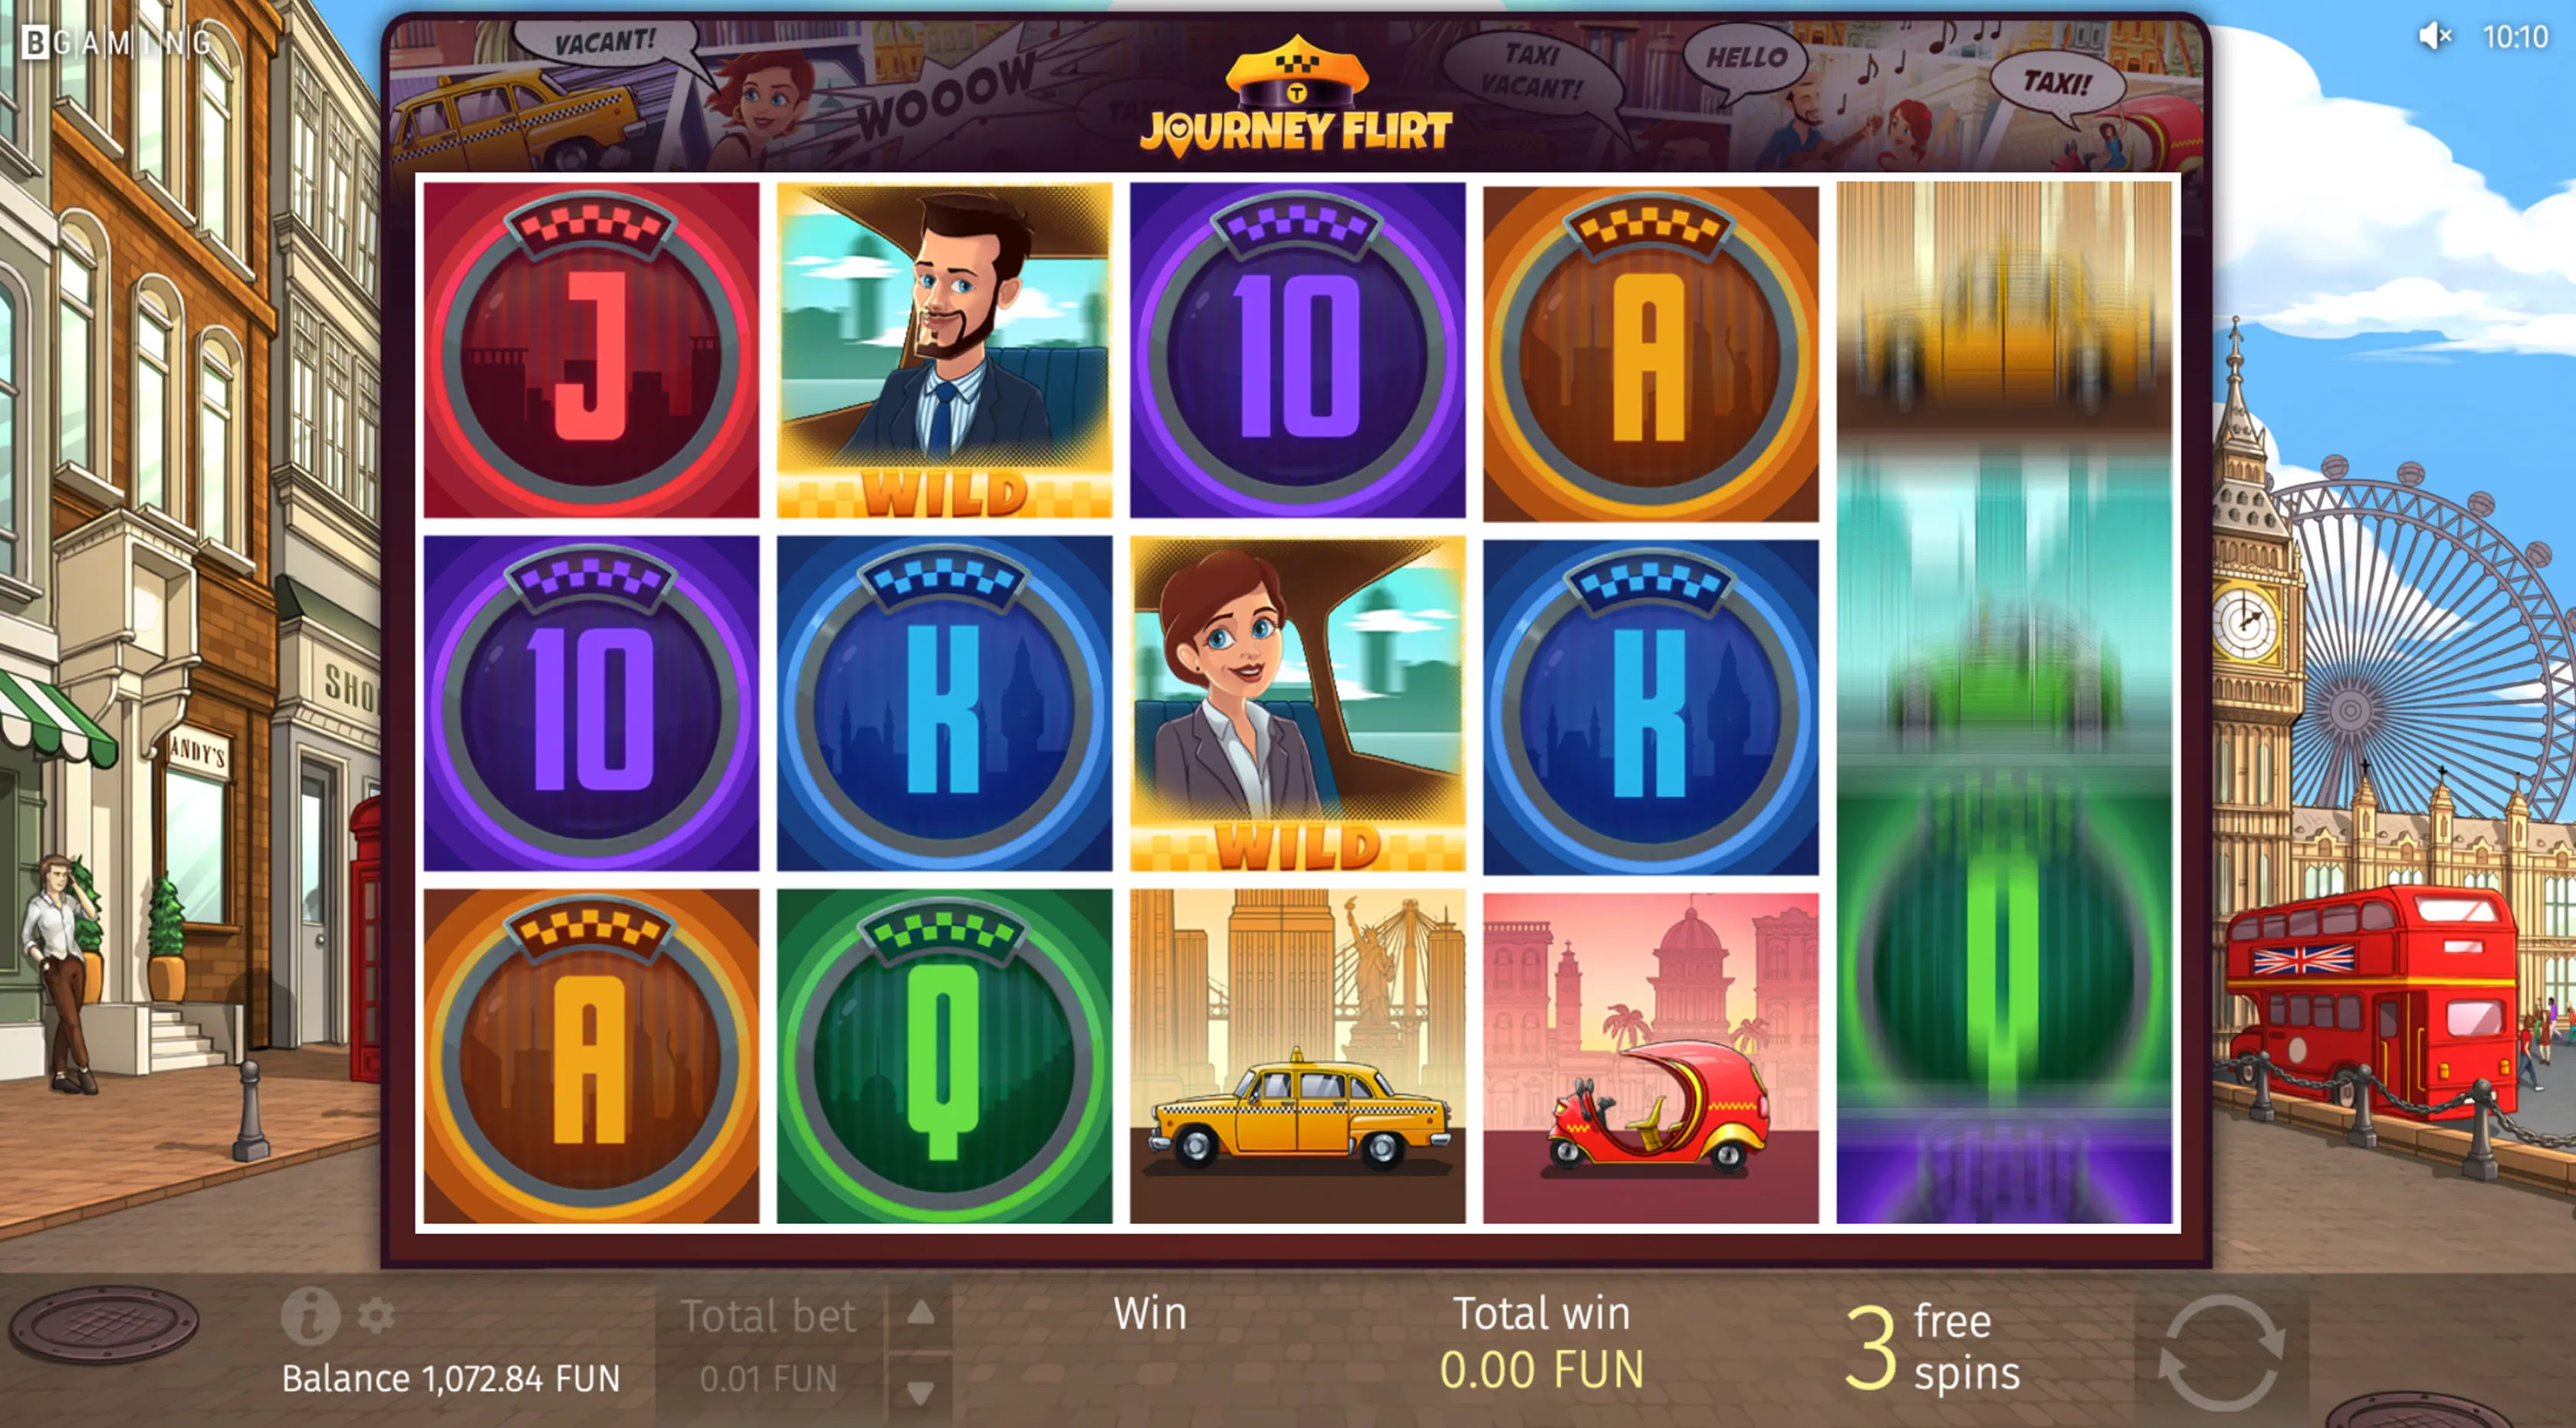Click the red J symbol

[x=591, y=350]
